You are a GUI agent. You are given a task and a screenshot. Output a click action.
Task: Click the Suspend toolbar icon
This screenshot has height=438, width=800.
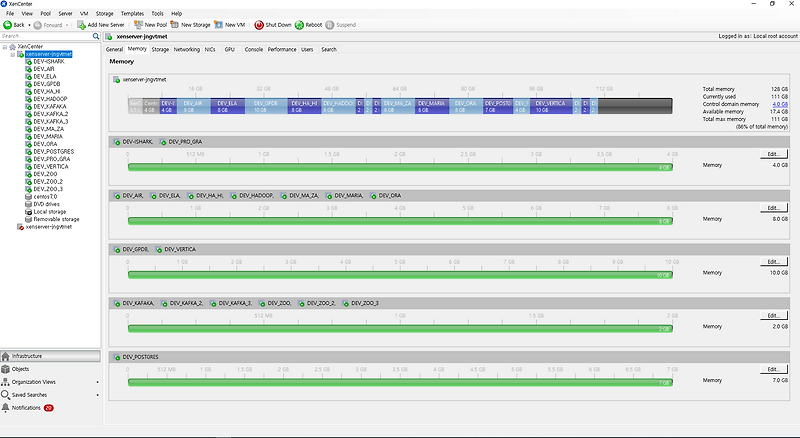pos(330,25)
